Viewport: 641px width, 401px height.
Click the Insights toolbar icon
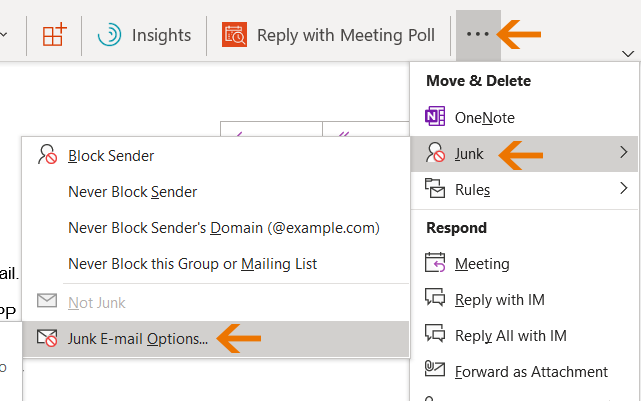point(109,35)
